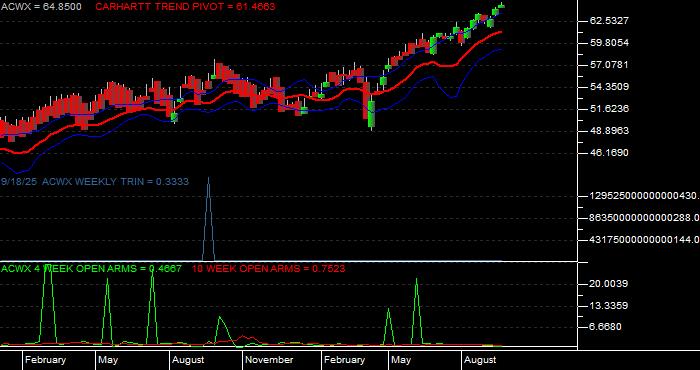
Task: Select the 59.8054 price axis value
Action: [x=609, y=42]
